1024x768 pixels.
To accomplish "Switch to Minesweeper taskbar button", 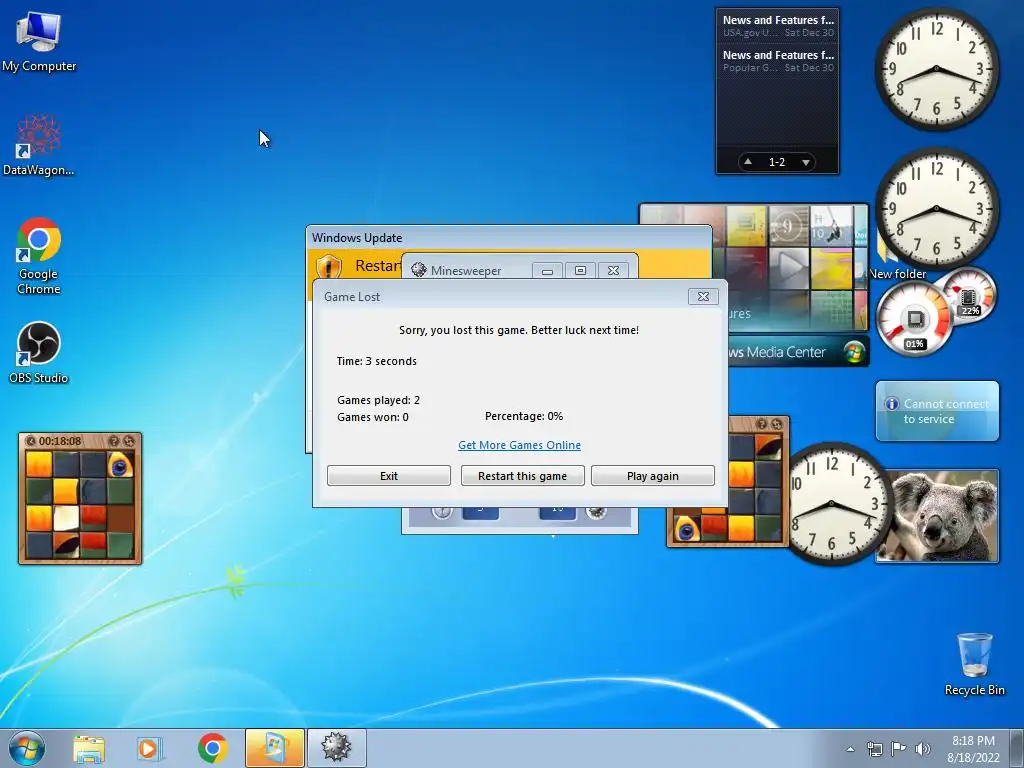I will (336, 748).
